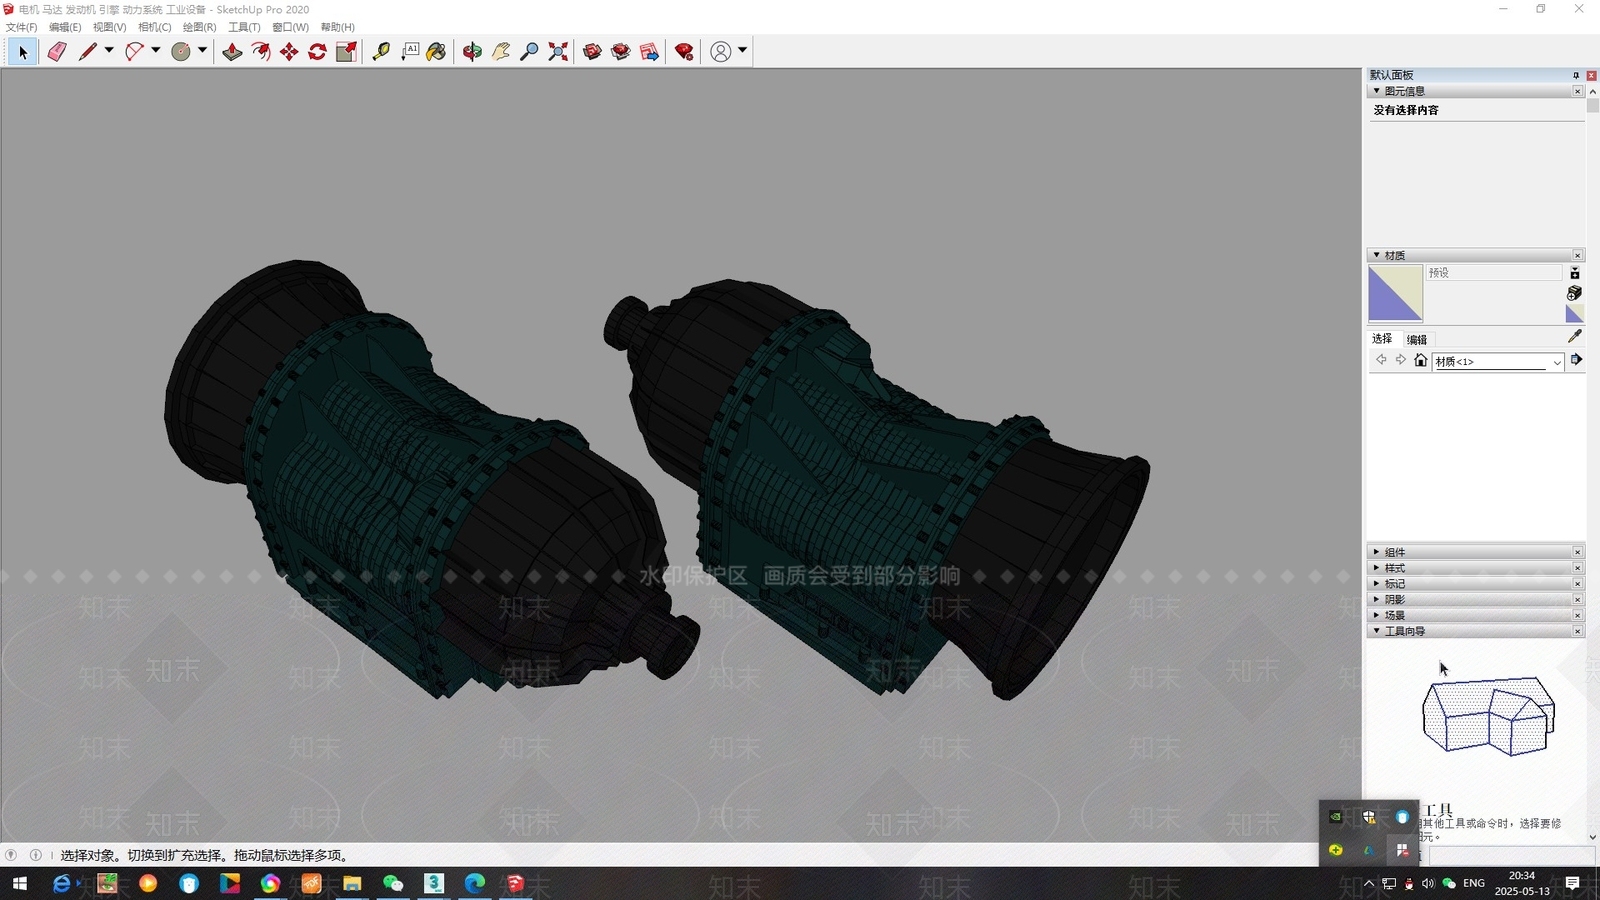Select the Move tool

tap(289, 52)
